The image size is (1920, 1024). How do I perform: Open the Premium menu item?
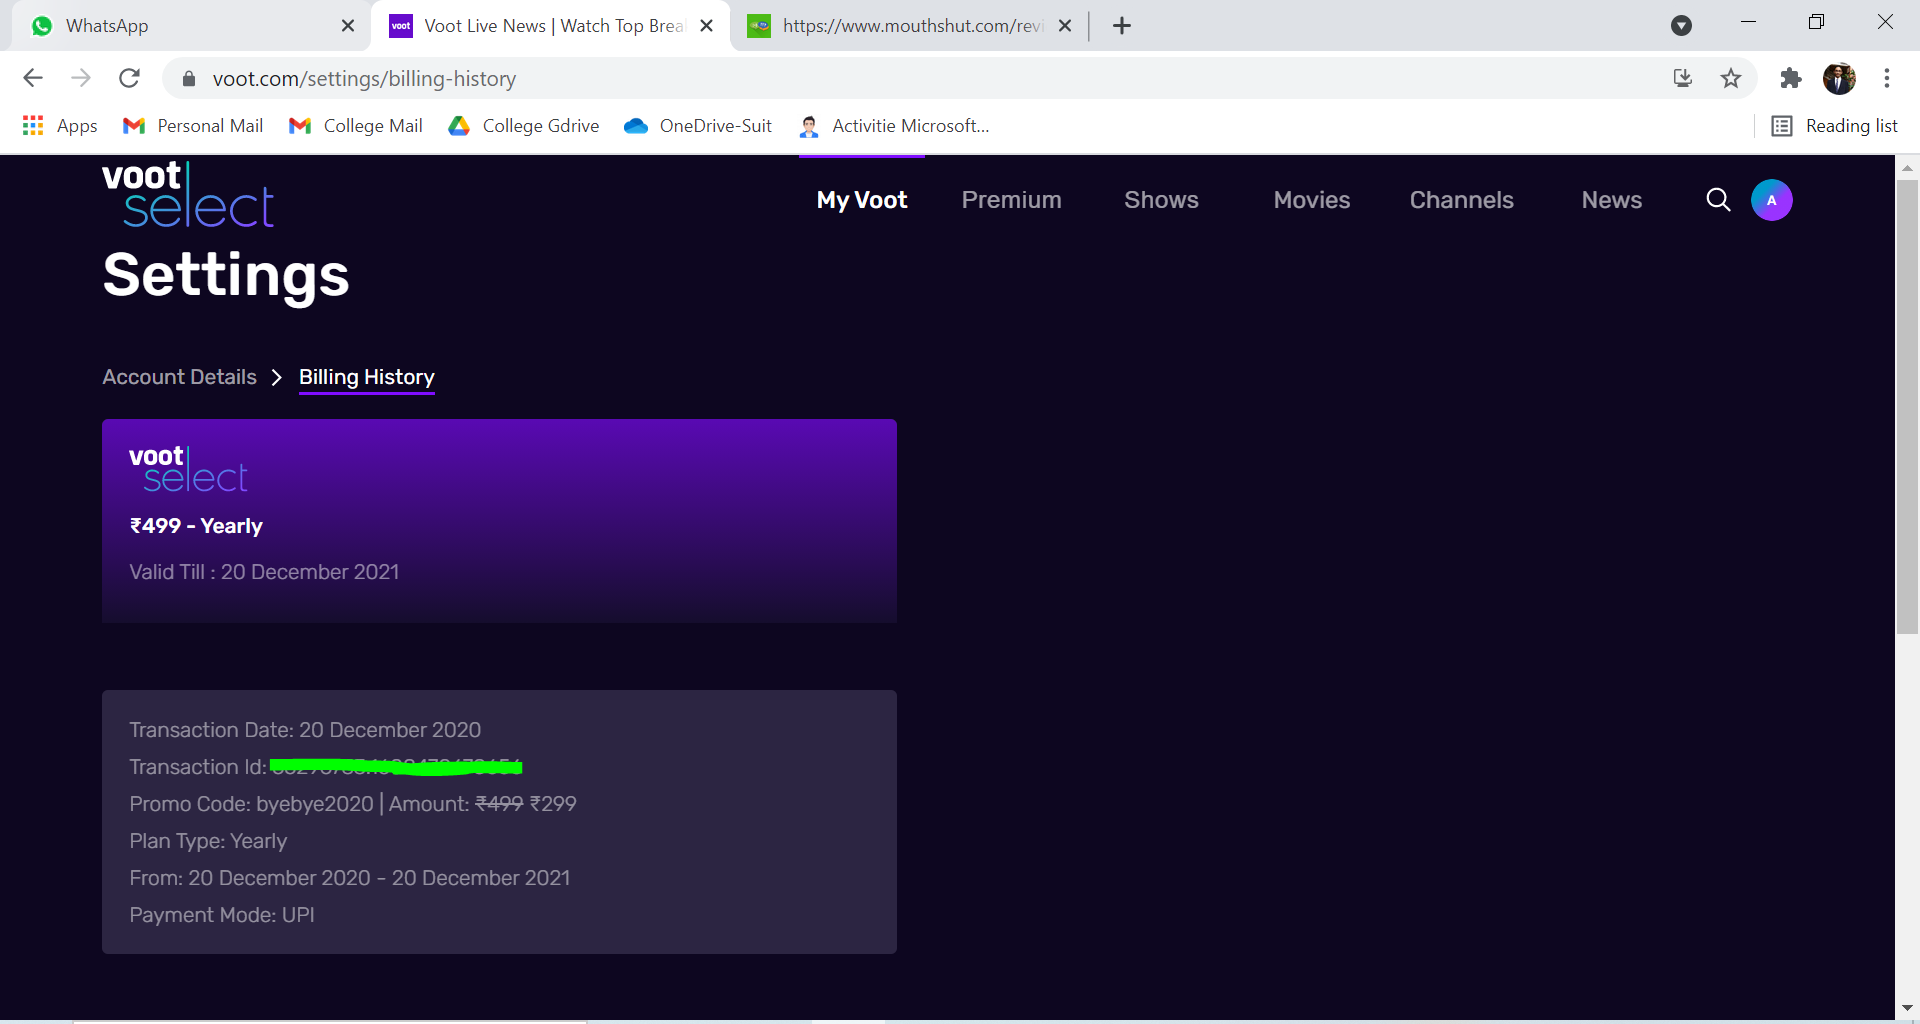pos(1011,200)
